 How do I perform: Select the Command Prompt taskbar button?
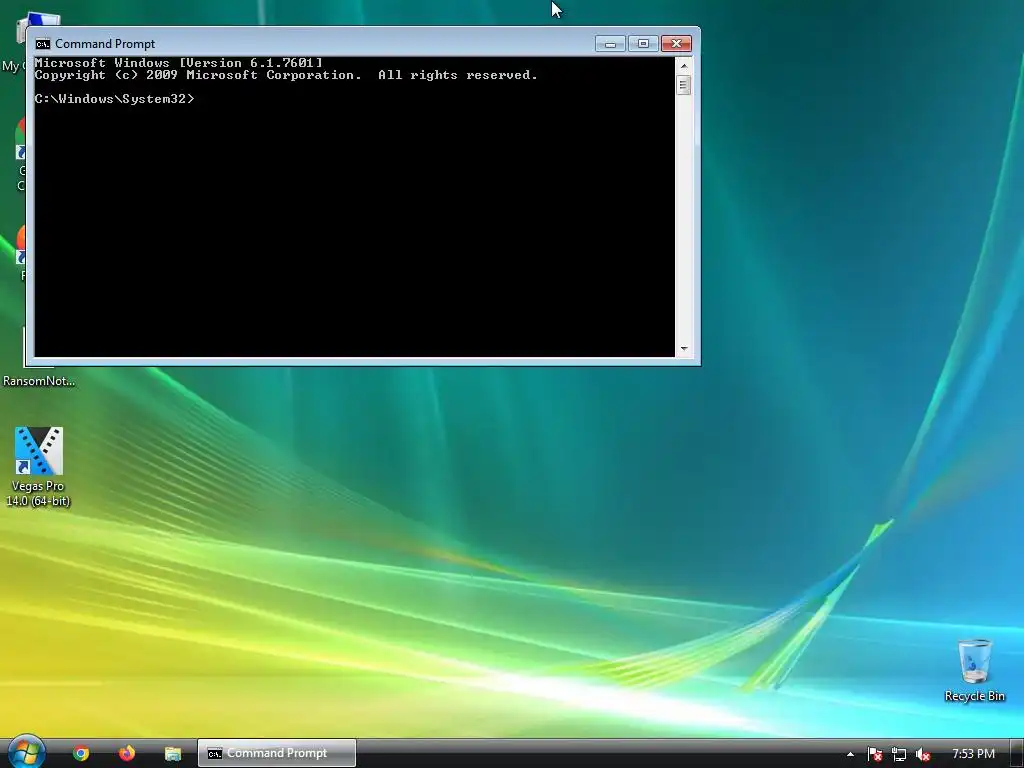pos(277,753)
